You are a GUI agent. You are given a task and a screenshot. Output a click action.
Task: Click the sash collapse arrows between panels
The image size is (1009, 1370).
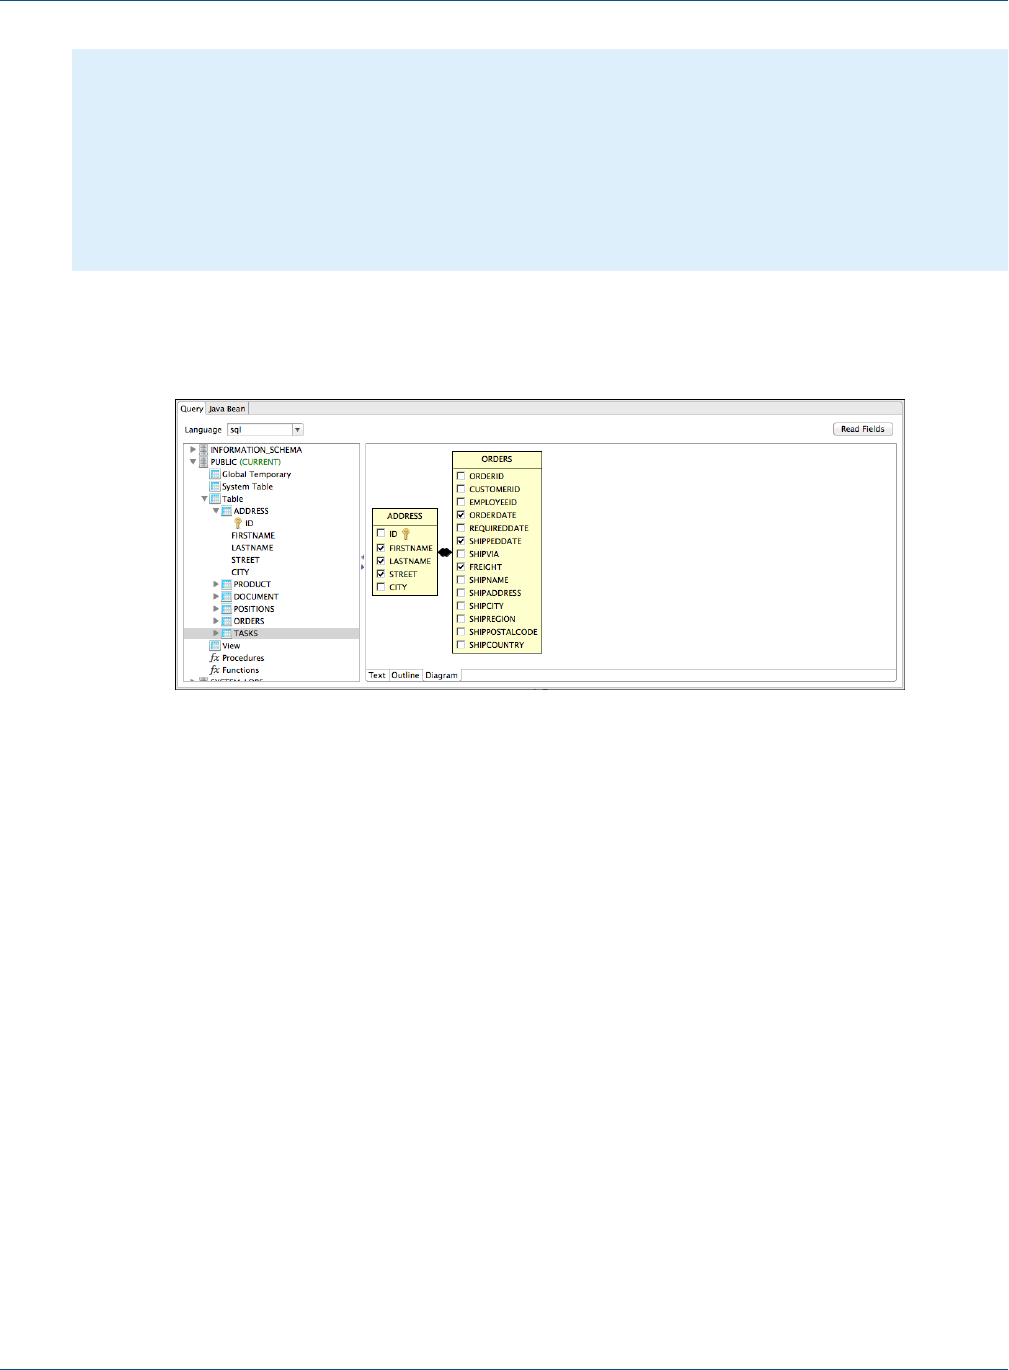(362, 562)
